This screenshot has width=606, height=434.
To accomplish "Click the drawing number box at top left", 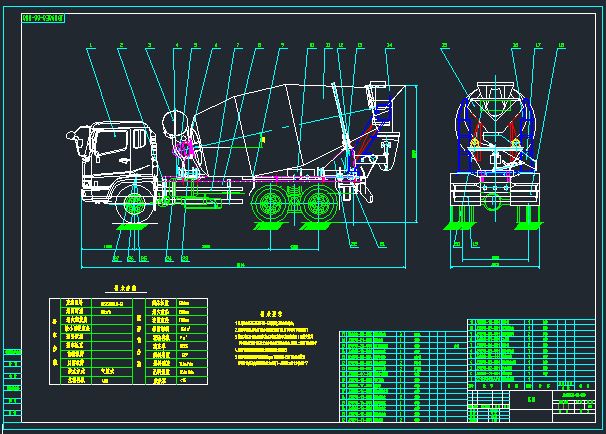I will coord(43,18).
